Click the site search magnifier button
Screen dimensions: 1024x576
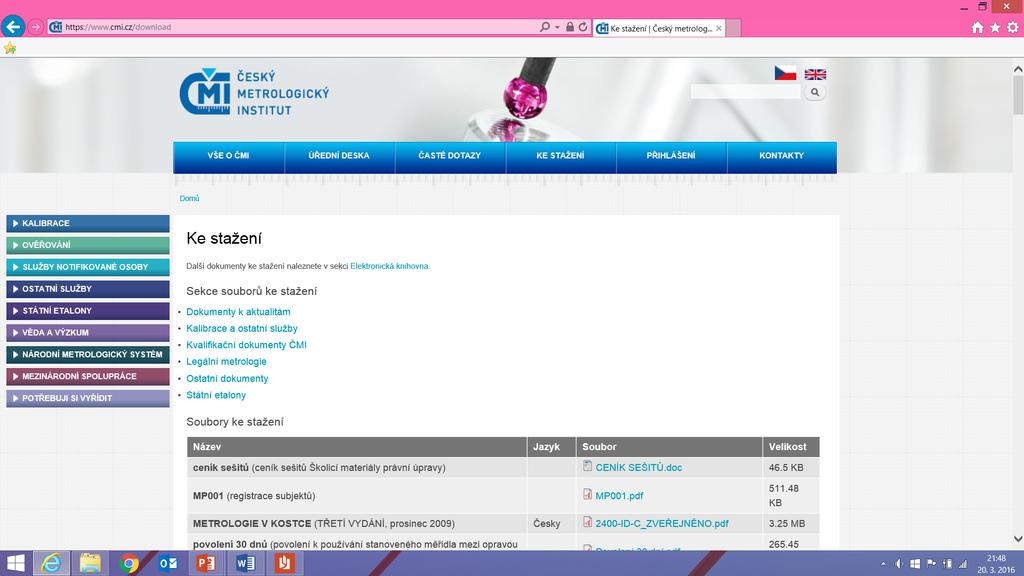click(814, 92)
